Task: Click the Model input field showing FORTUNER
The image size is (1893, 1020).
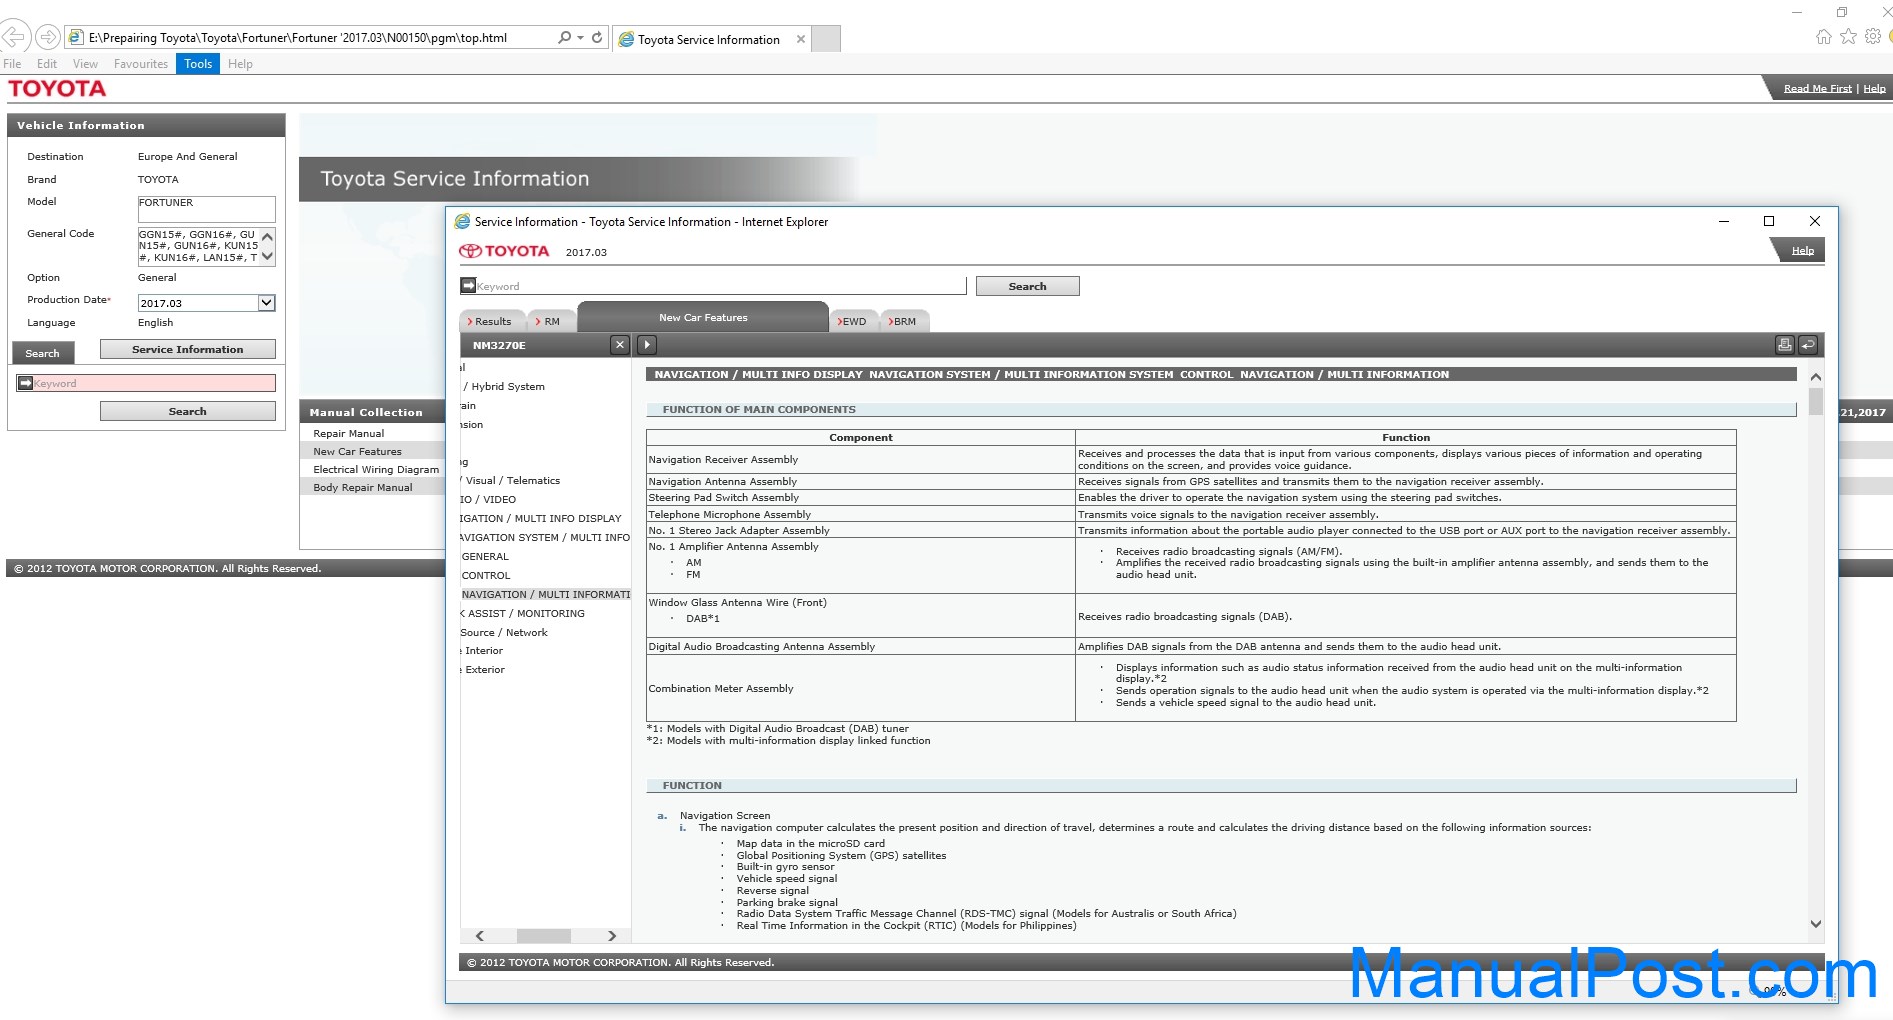Action: (206, 208)
